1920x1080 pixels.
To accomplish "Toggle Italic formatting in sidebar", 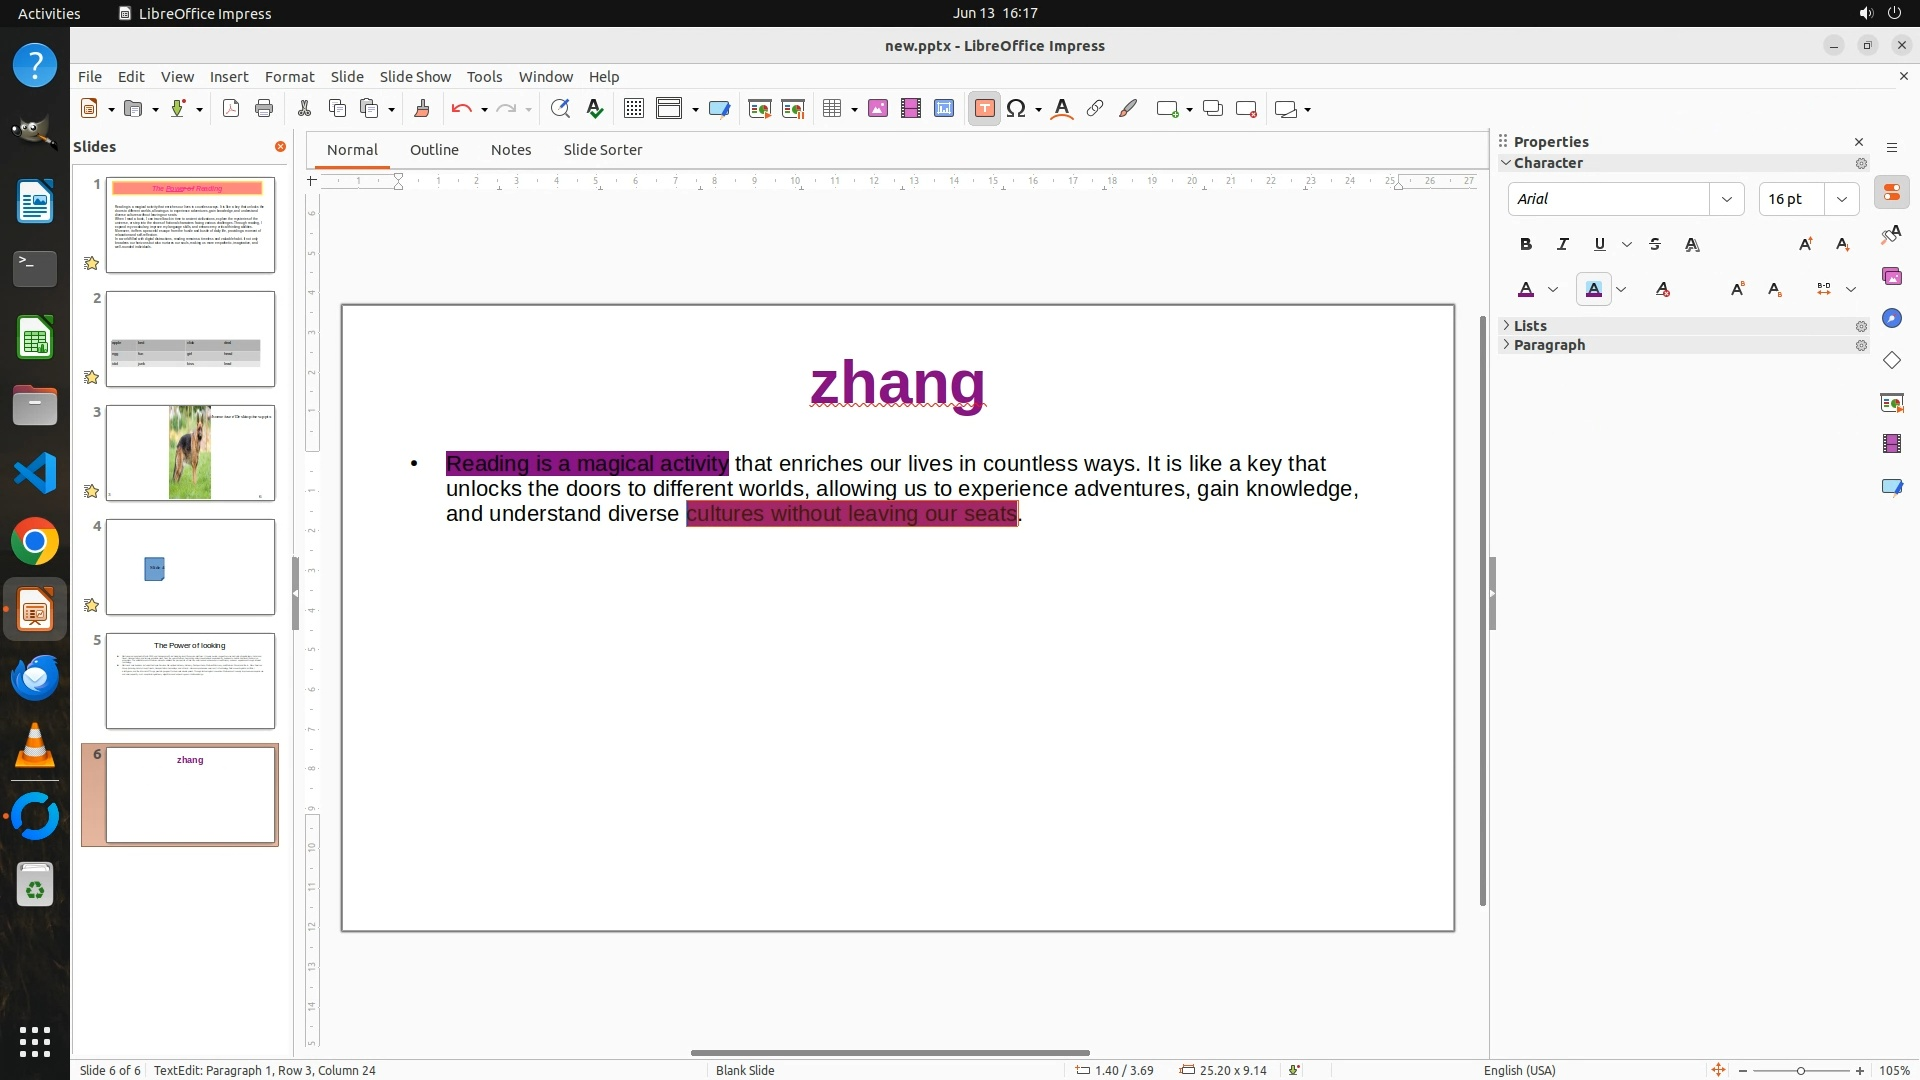I will (1562, 244).
